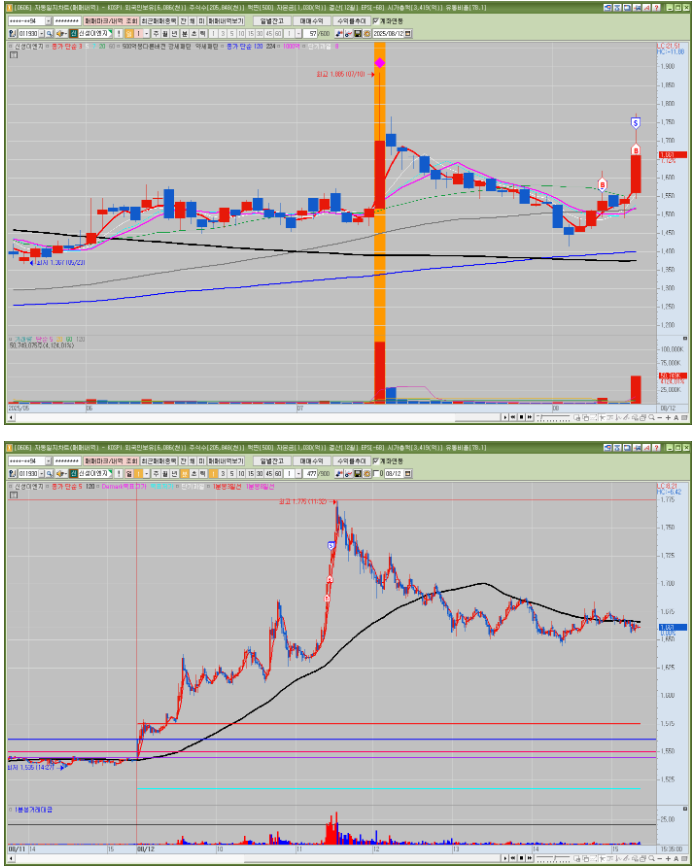Click the small box icon at top-left of daily chart
Image resolution: width=695 pixels, height=867 pixels.
[x=14, y=55]
